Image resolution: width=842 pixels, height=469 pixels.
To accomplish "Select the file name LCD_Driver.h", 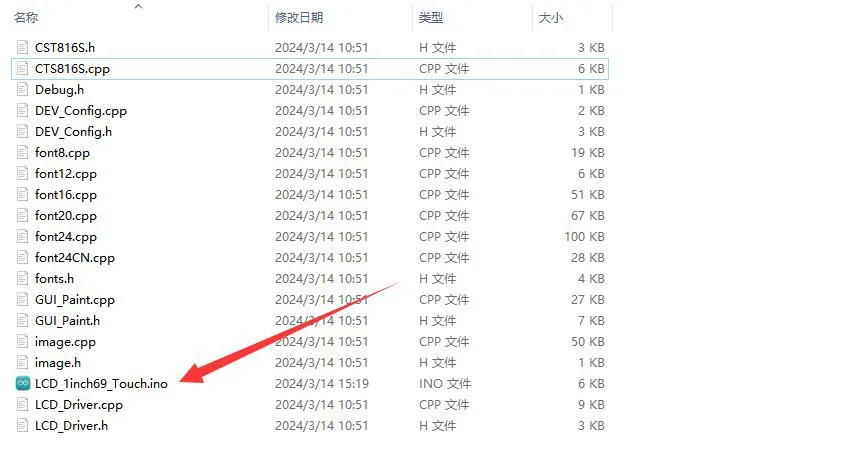I will pos(71,425).
